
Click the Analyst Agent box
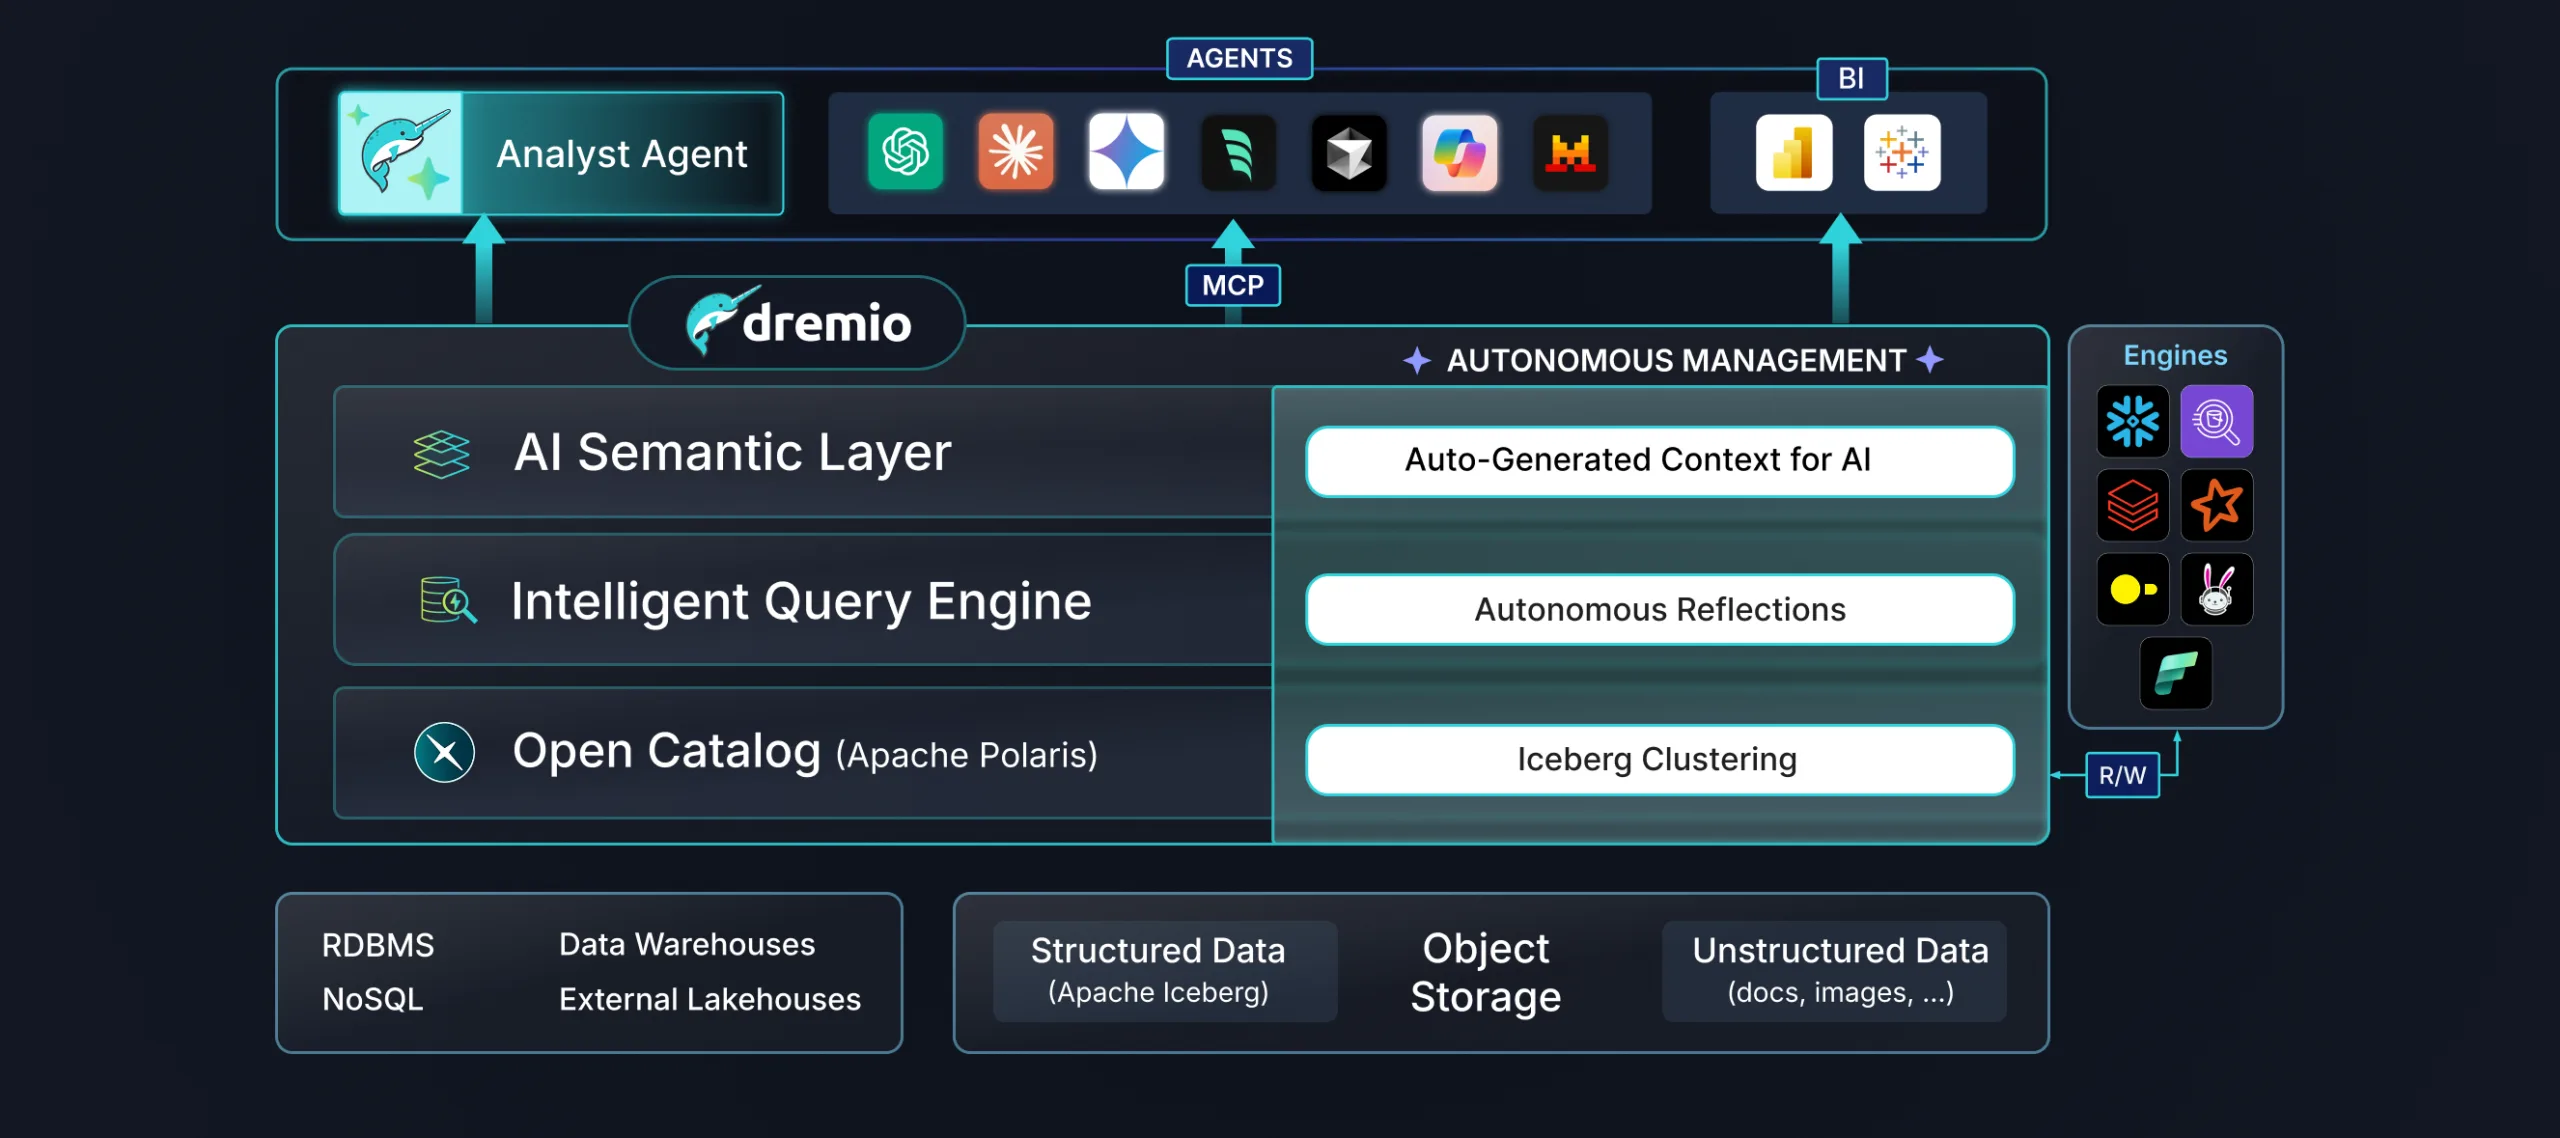pos(561,153)
